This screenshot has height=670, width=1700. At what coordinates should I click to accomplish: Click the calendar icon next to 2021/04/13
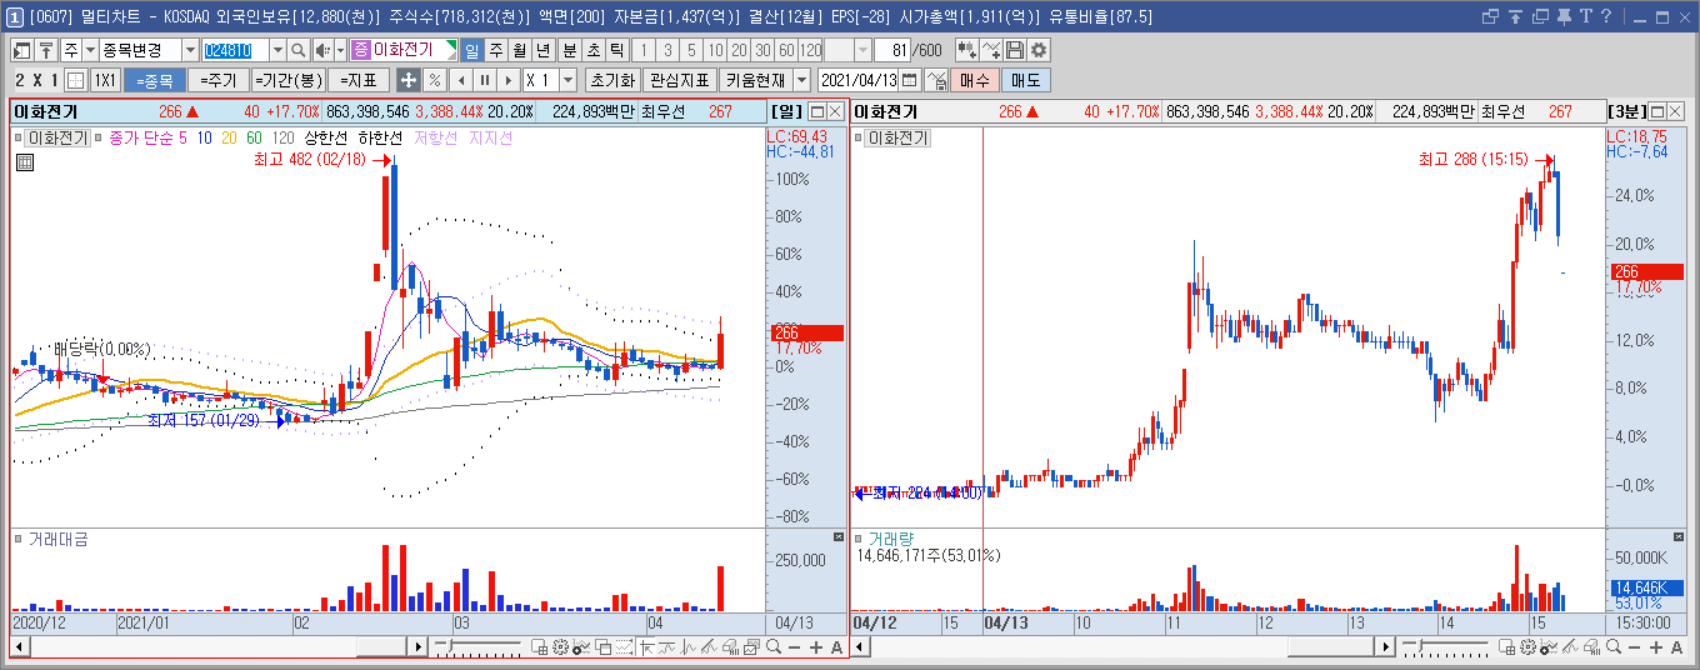(909, 80)
